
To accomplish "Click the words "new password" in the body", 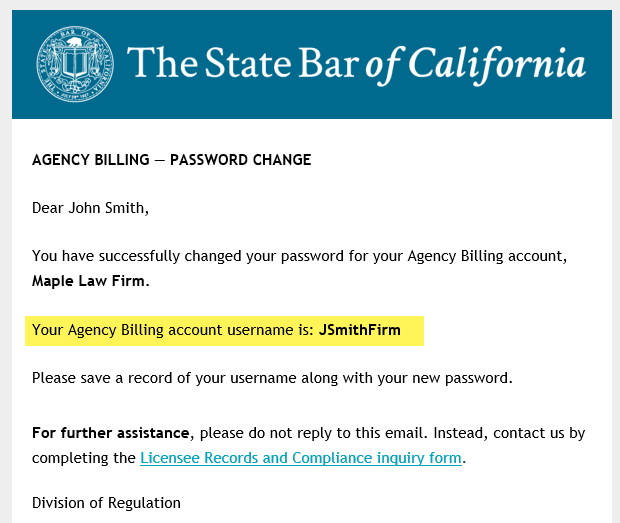I will pos(467,379).
